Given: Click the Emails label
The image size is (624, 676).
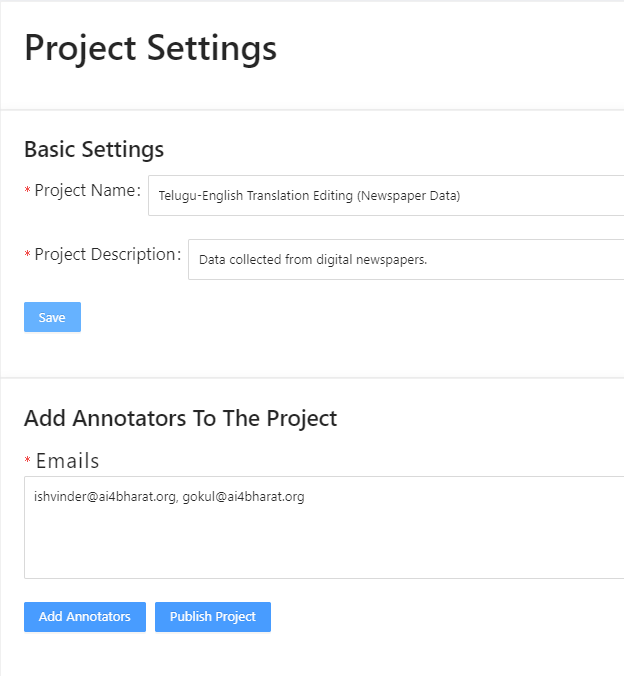Looking at the screenshot, I should pyautogui.click(x=68, y=461).
